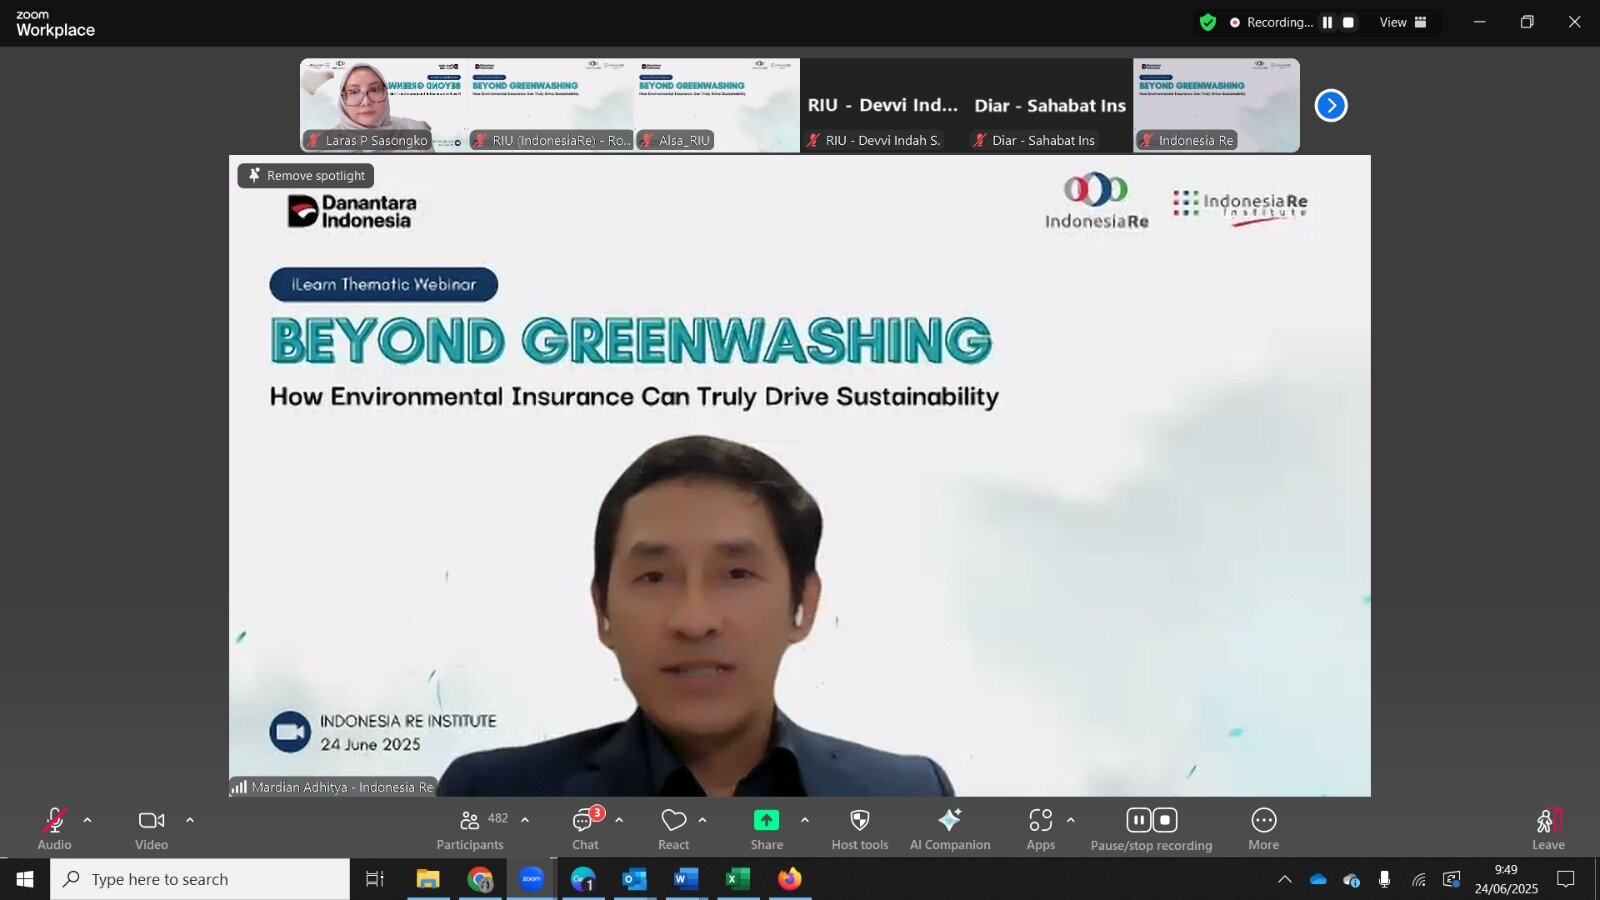The image size is (1600, 900).
Task: Leave the meeting
Action: click(1548, 829)
